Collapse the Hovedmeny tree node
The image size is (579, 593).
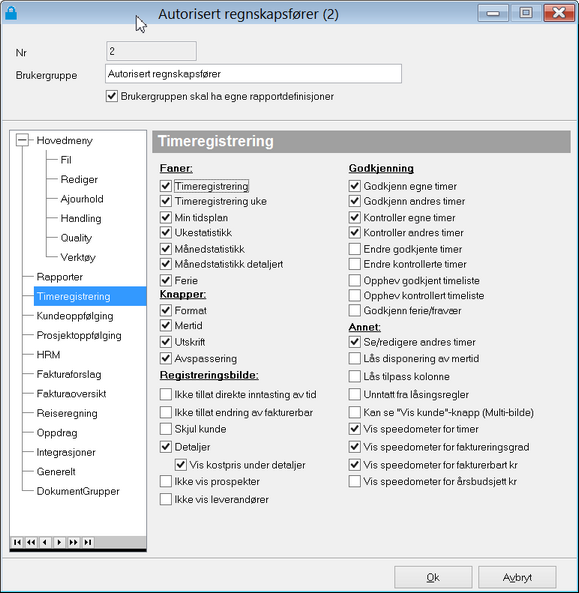tap(22, 140)
